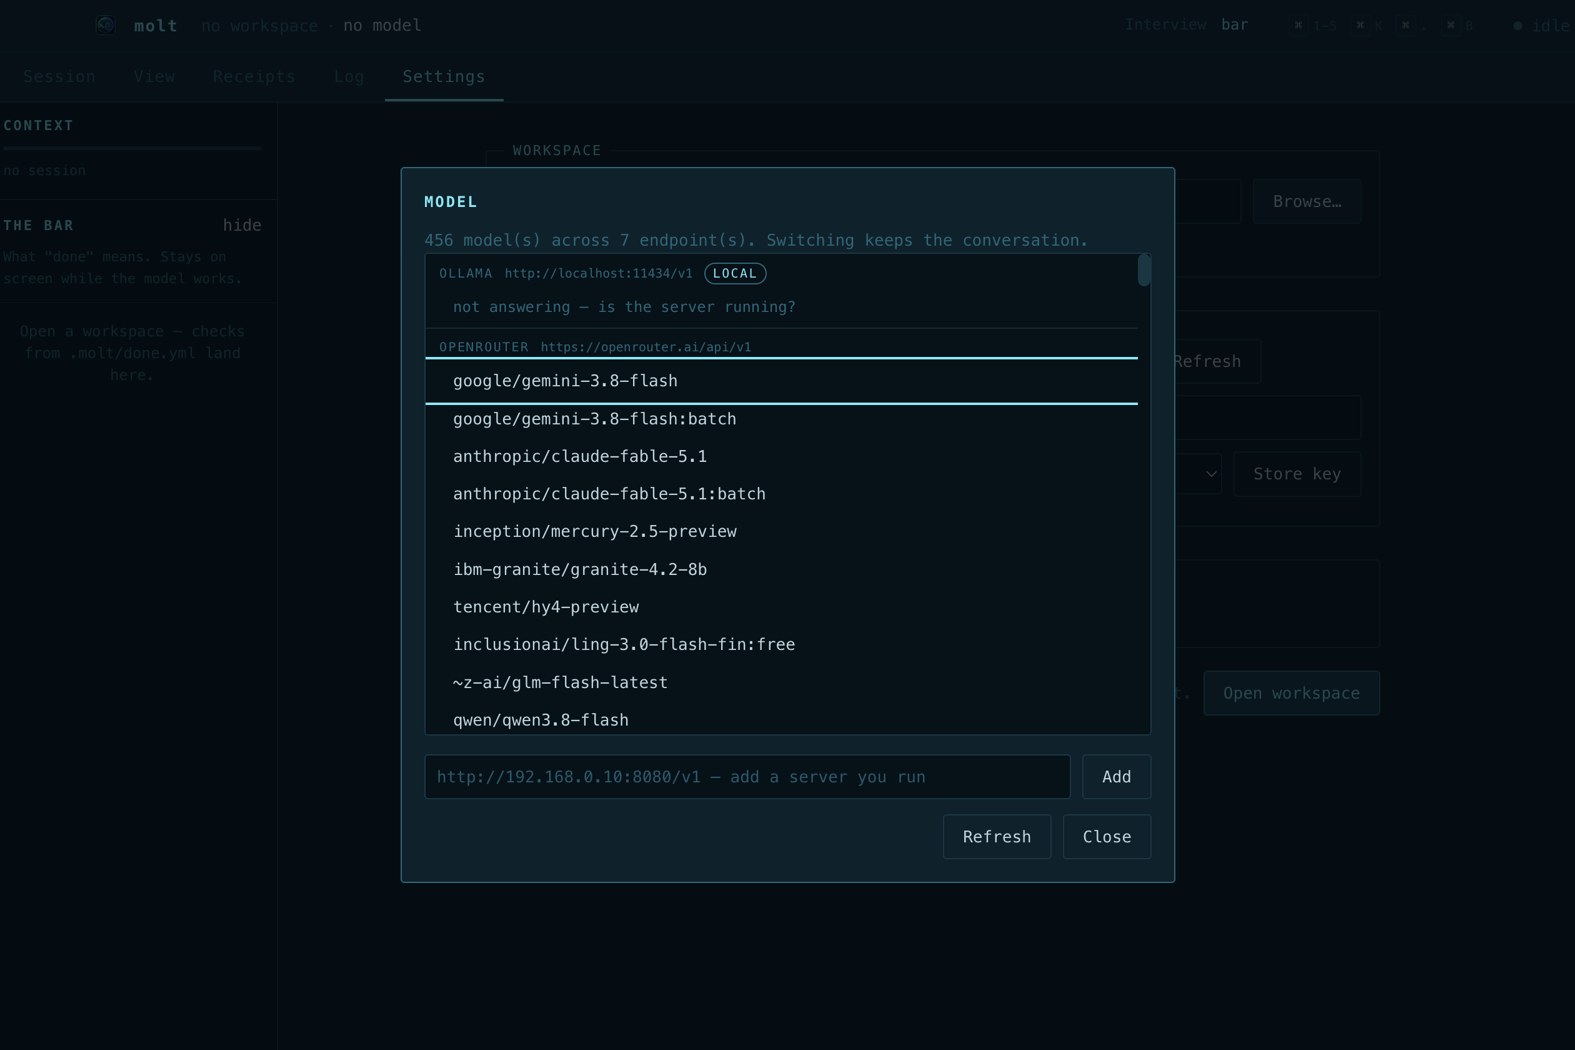Click the molt logo icon
Viewport: 1575px width, 1050px height.
(106, 25)
